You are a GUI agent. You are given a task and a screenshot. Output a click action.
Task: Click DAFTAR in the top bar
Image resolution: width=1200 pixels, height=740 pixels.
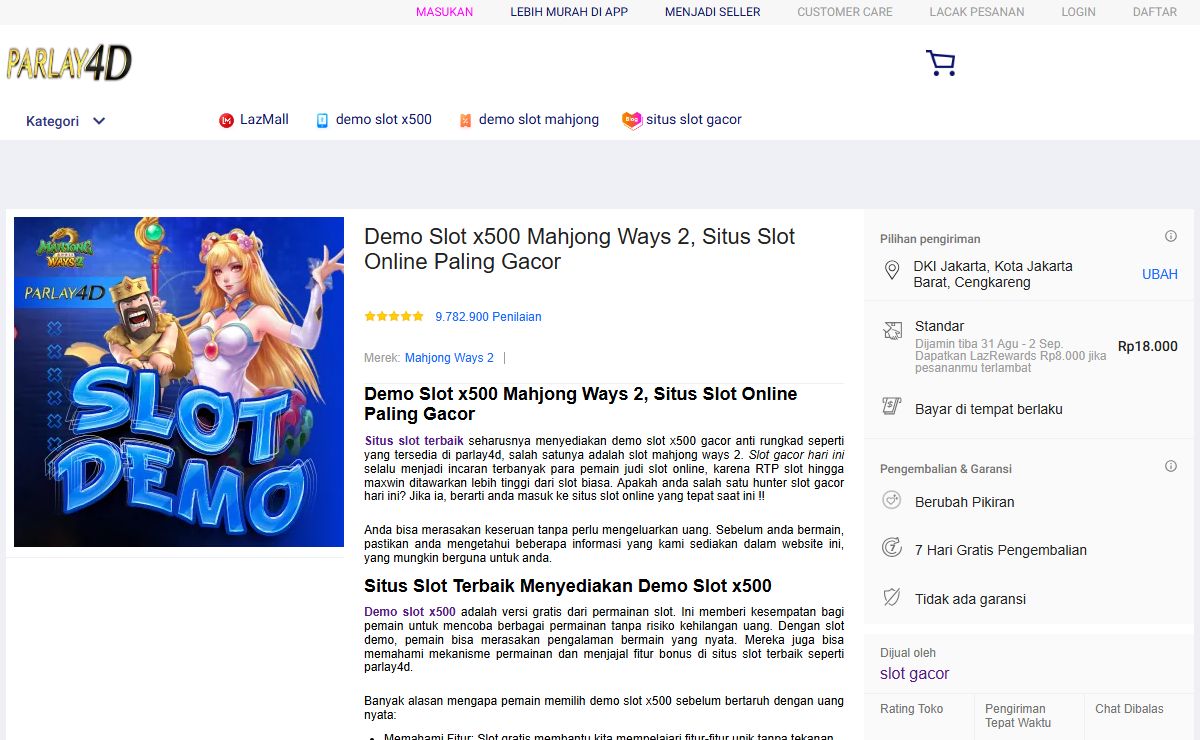pos(1155,12)
